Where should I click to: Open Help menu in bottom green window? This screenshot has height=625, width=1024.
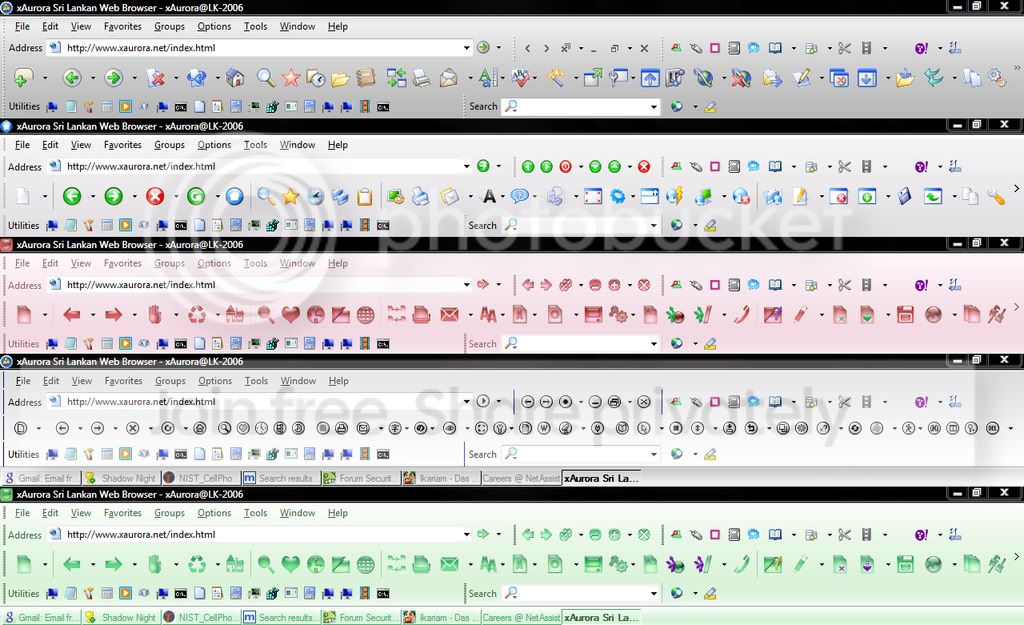click(x=338, y=513)
